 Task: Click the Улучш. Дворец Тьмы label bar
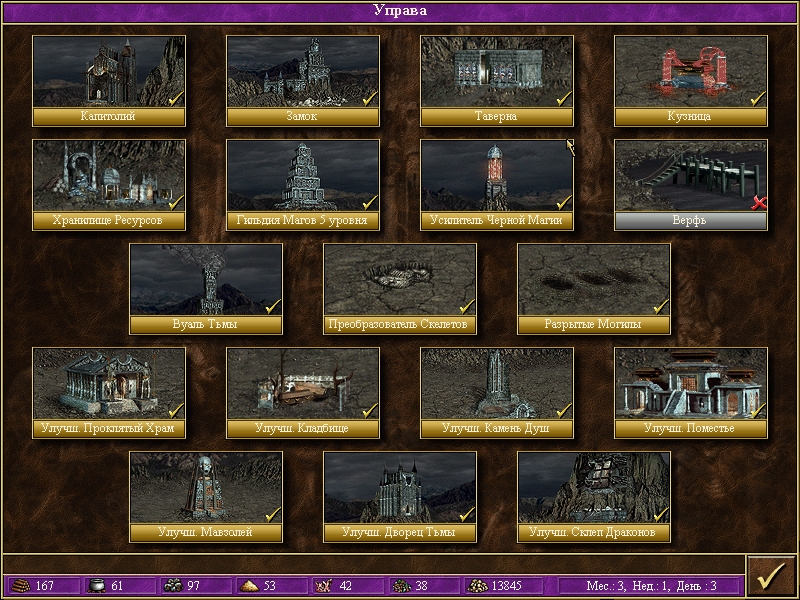click(400, 533)
